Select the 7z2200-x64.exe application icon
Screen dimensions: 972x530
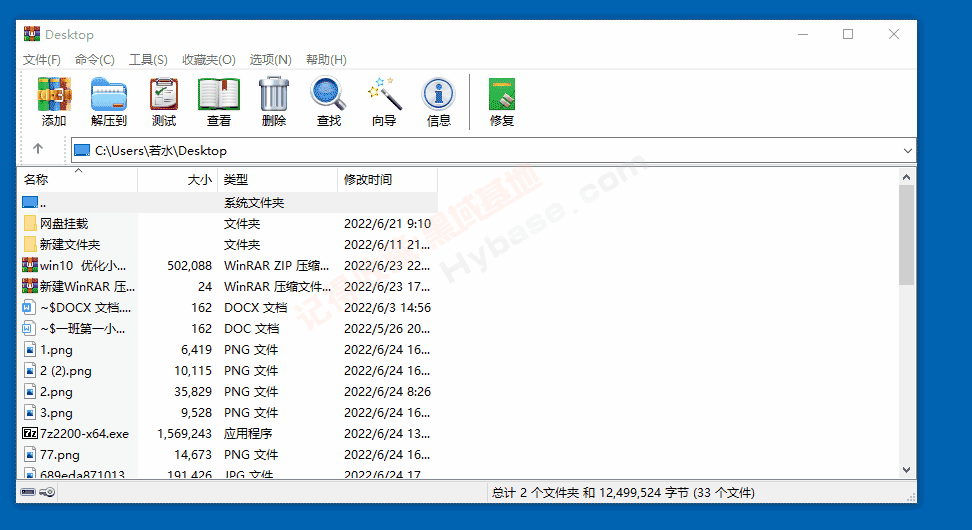[x=30, y=433]
